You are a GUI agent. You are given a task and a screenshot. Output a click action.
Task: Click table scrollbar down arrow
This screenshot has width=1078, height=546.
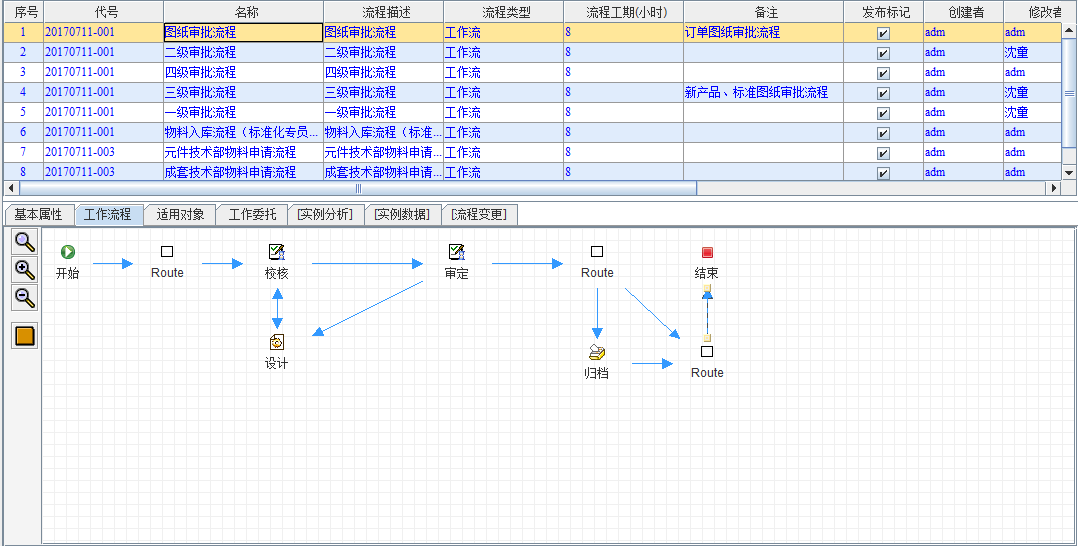1069,173
